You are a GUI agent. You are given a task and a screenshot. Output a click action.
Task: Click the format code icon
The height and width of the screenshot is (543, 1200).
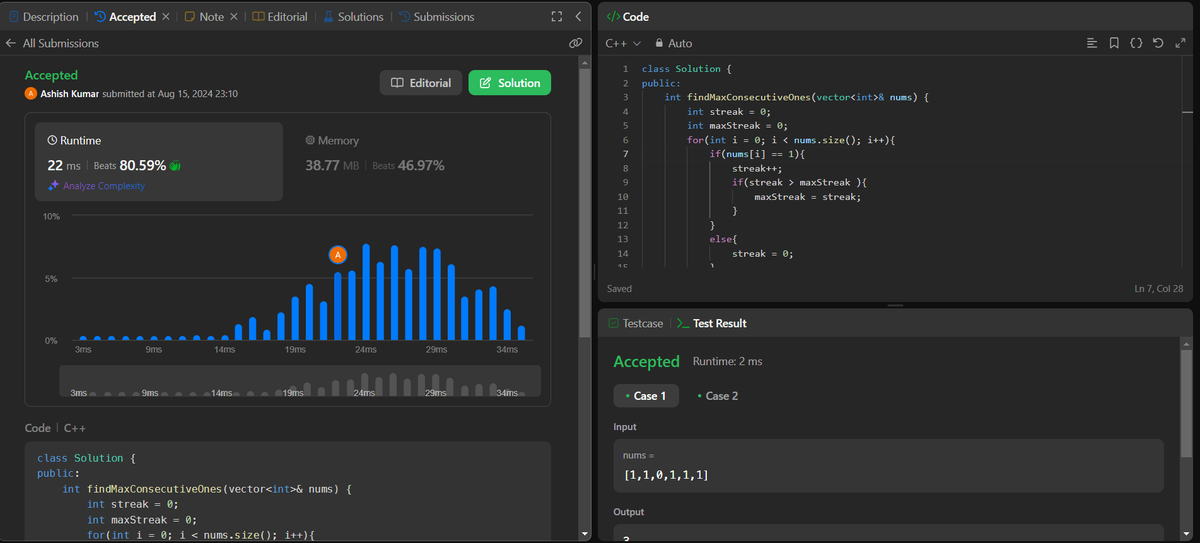tap(1092, 43)
